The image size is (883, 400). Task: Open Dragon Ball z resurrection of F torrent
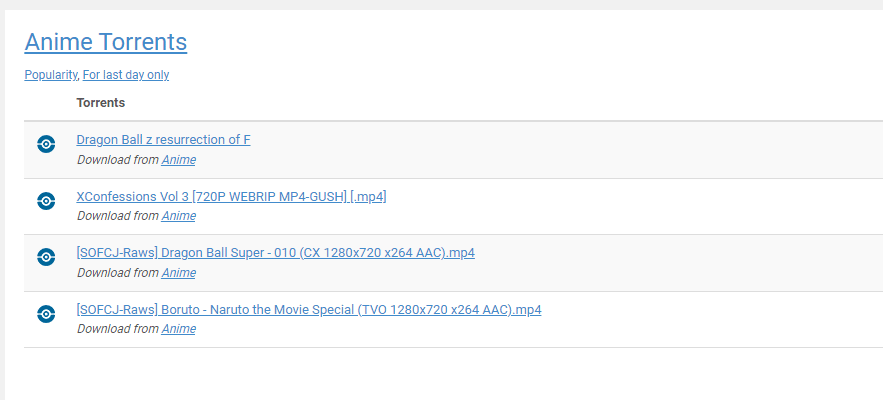tap(163, 140)
